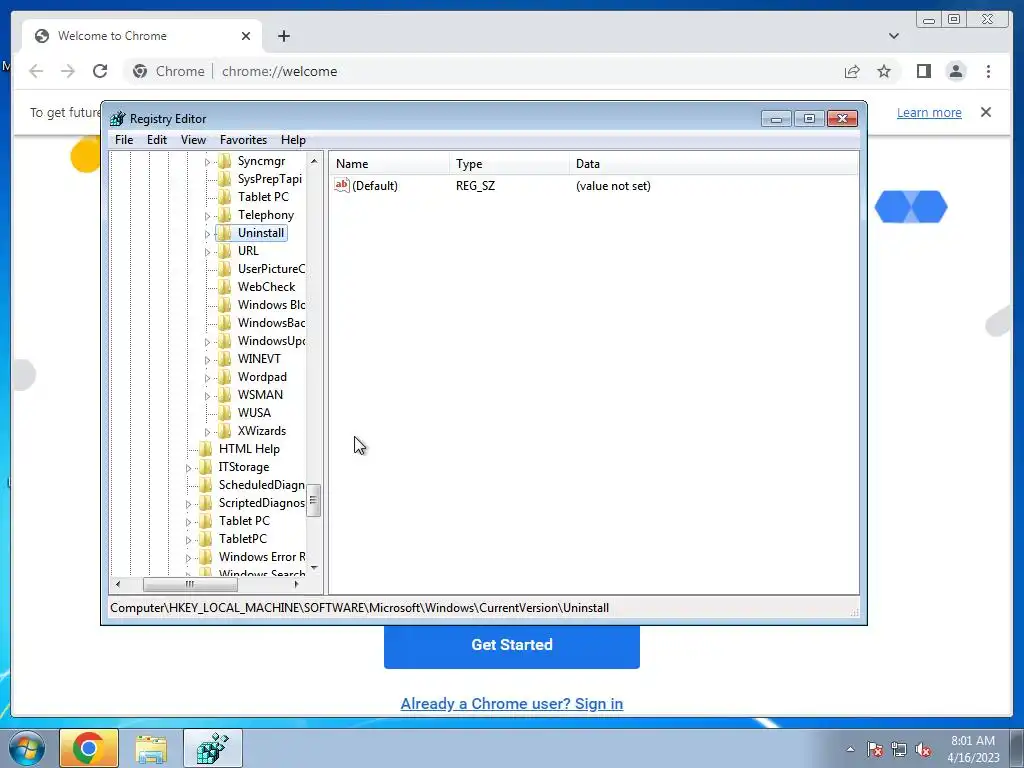
Task: Click the (value not set) data cell
Action: tap(613, 186)
